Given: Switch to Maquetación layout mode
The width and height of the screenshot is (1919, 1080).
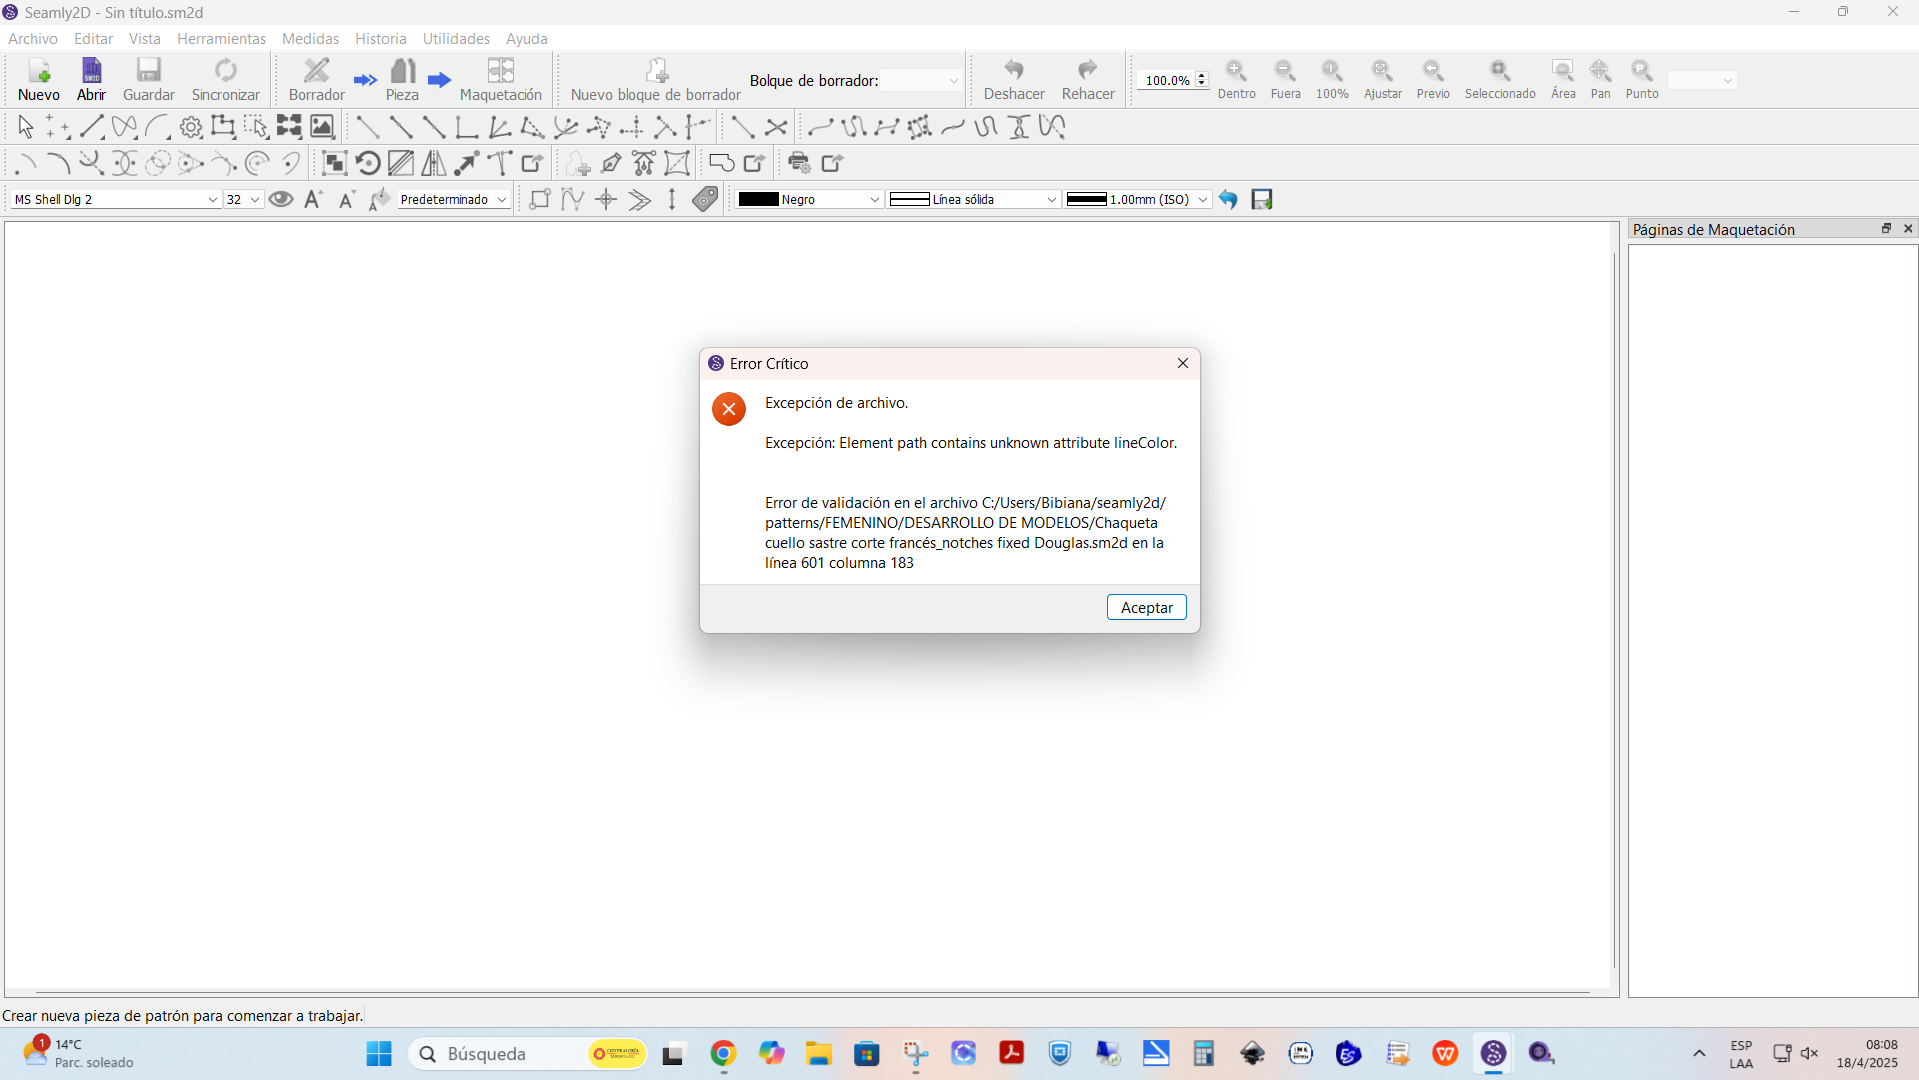Looking at the screenshot, I should point(501,80).
